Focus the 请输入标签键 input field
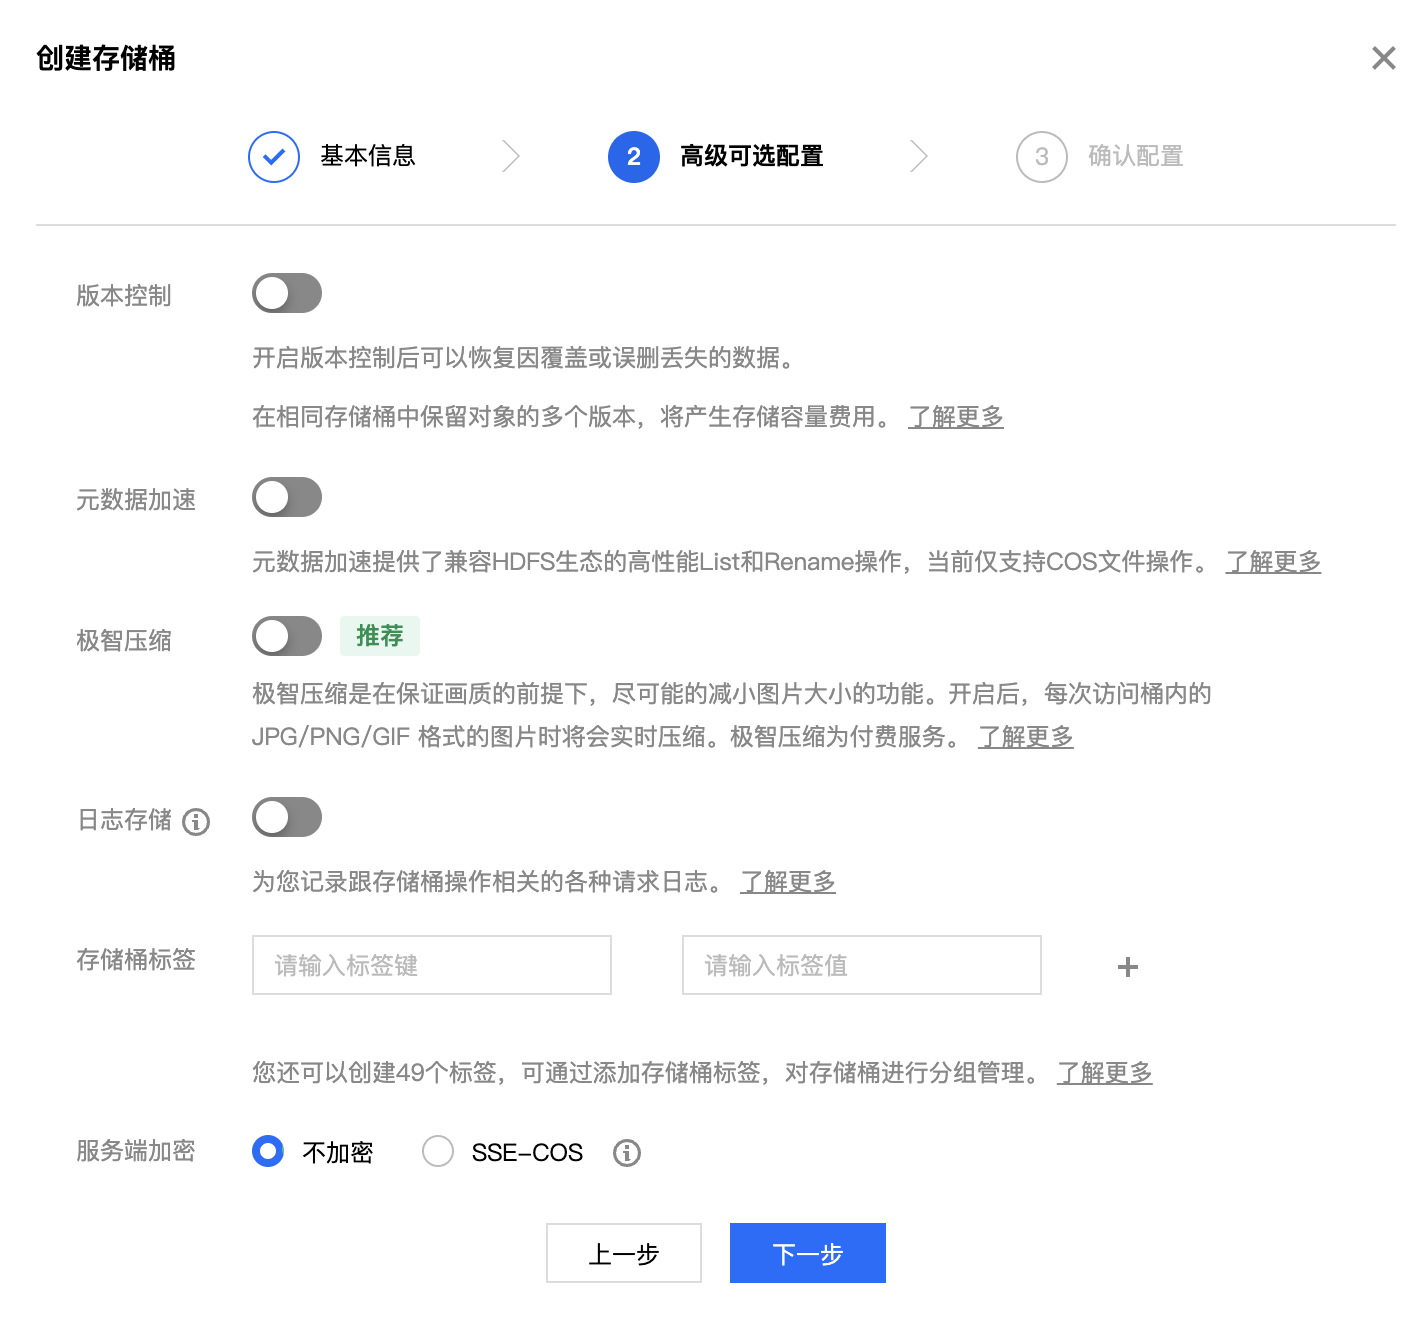 tap(432, 965)
